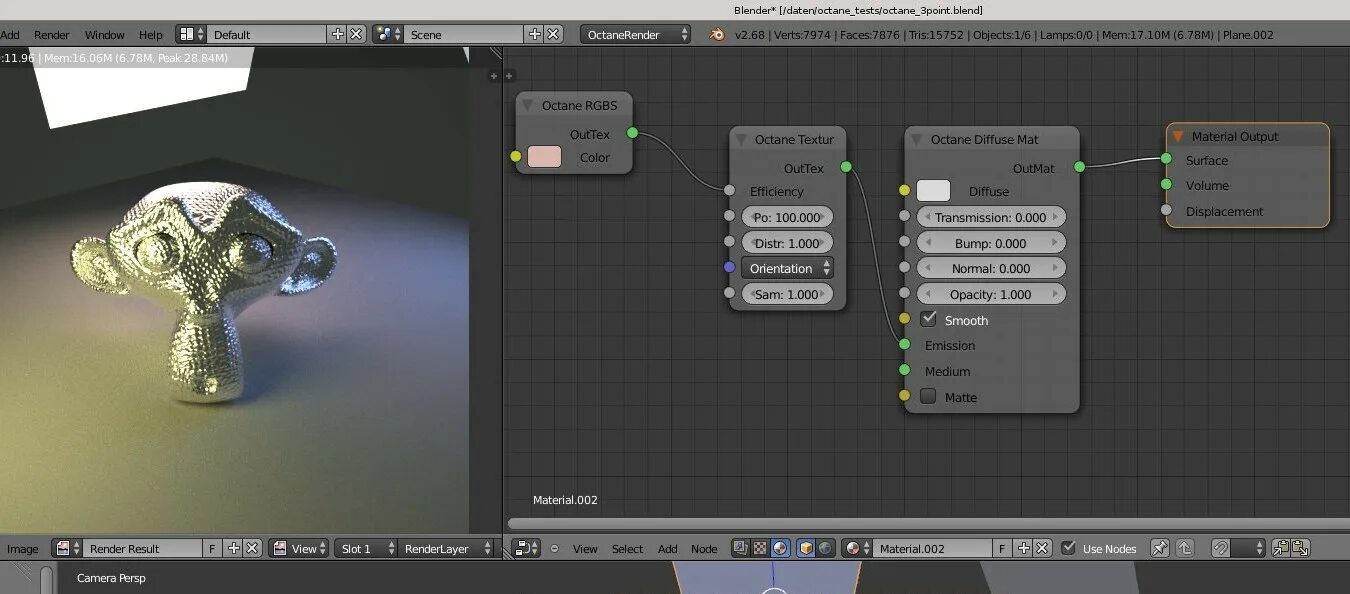Open the node editor Add menu
Screen dimensions: 1350x594
tap(668, 548)
